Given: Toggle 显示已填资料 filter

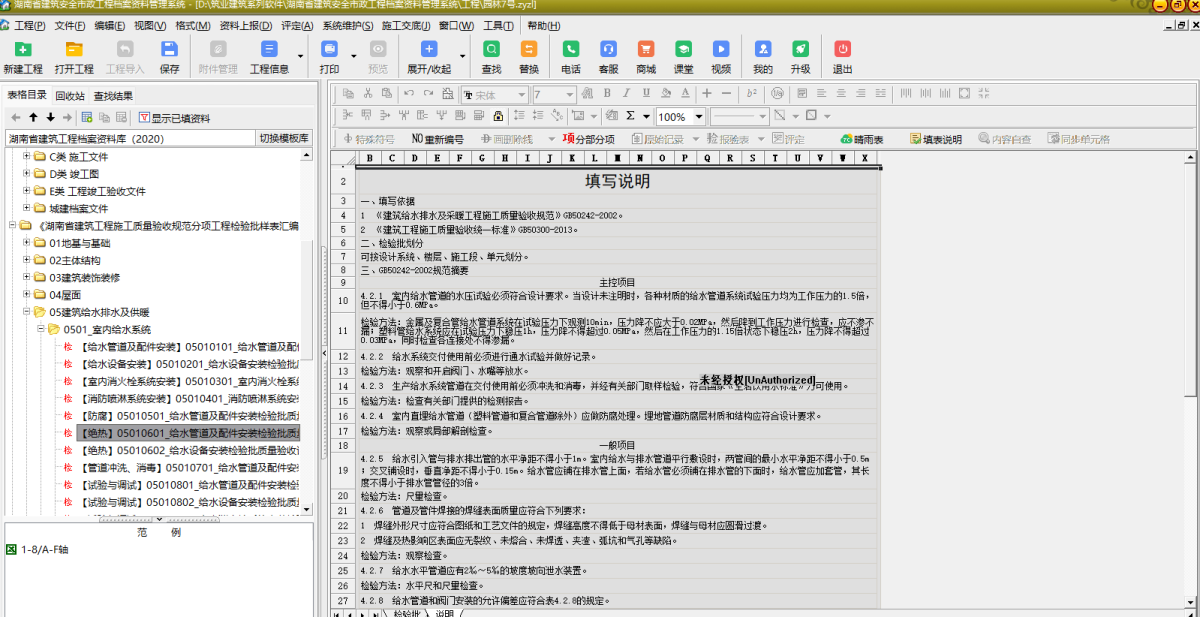Looking at the screenshot, I should click(175, 118).
